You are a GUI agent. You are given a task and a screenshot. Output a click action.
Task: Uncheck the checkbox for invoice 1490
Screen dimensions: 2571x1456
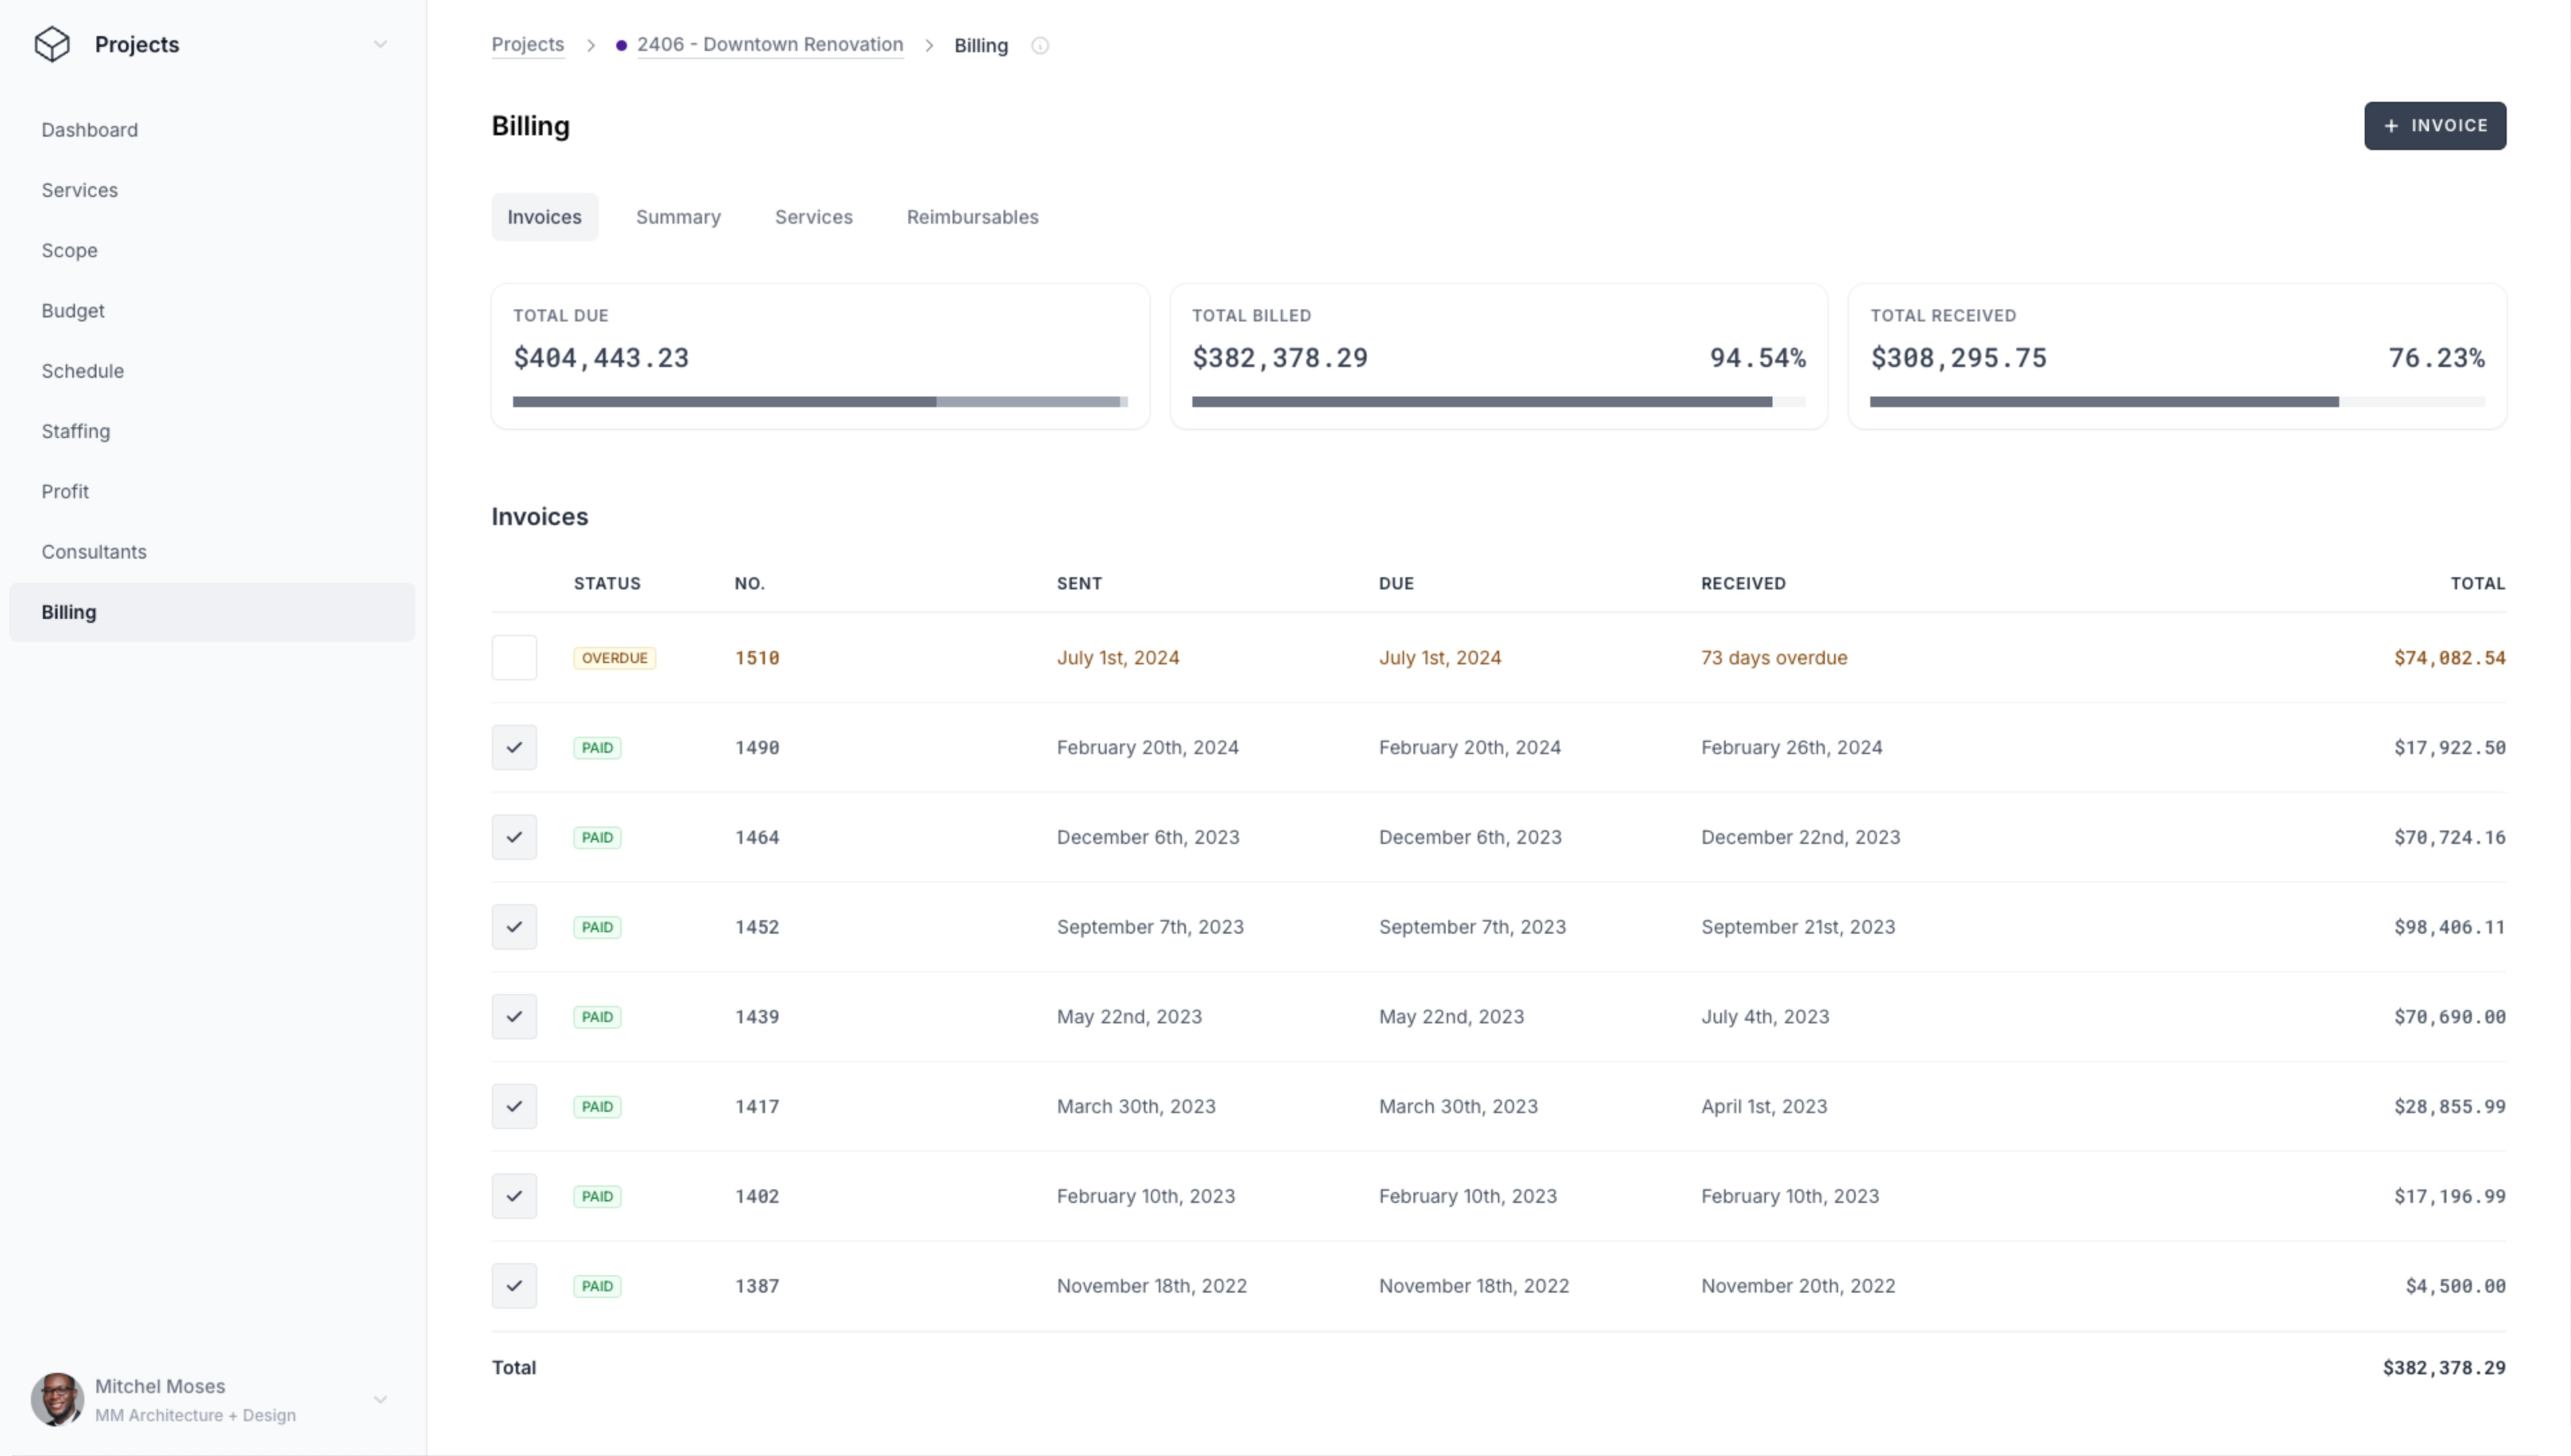click(514, 747)
